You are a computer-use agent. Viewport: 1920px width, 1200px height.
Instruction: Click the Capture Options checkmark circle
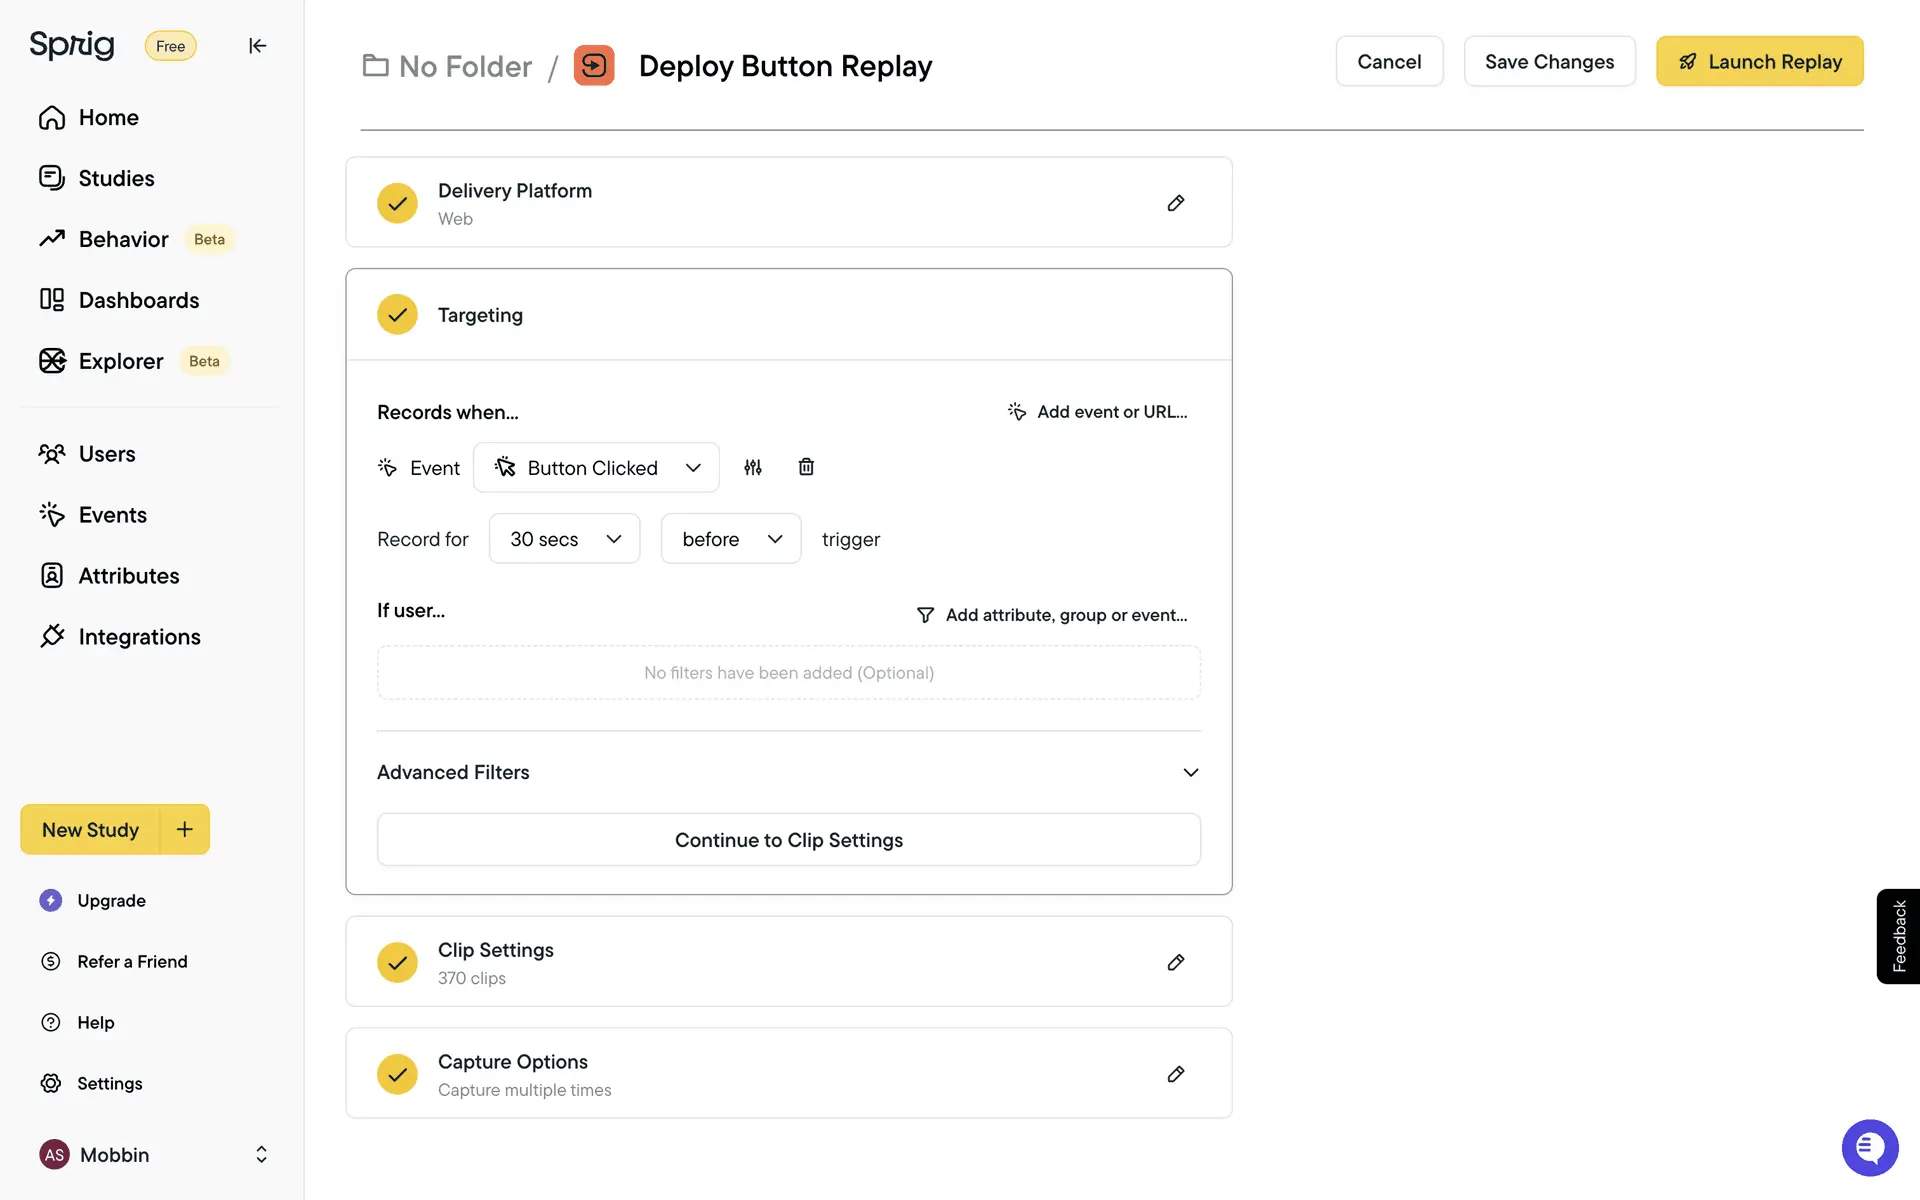[397, 1074]
